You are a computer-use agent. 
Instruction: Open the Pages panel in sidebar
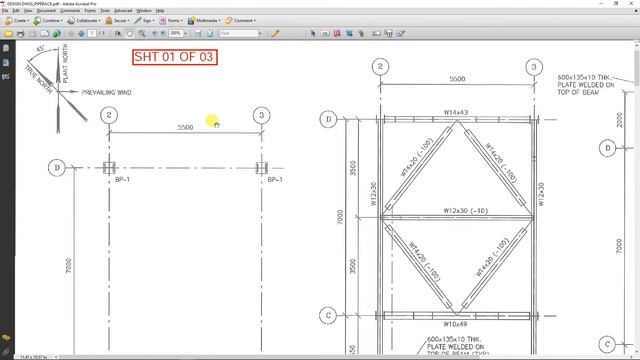(x=6, y=48)
